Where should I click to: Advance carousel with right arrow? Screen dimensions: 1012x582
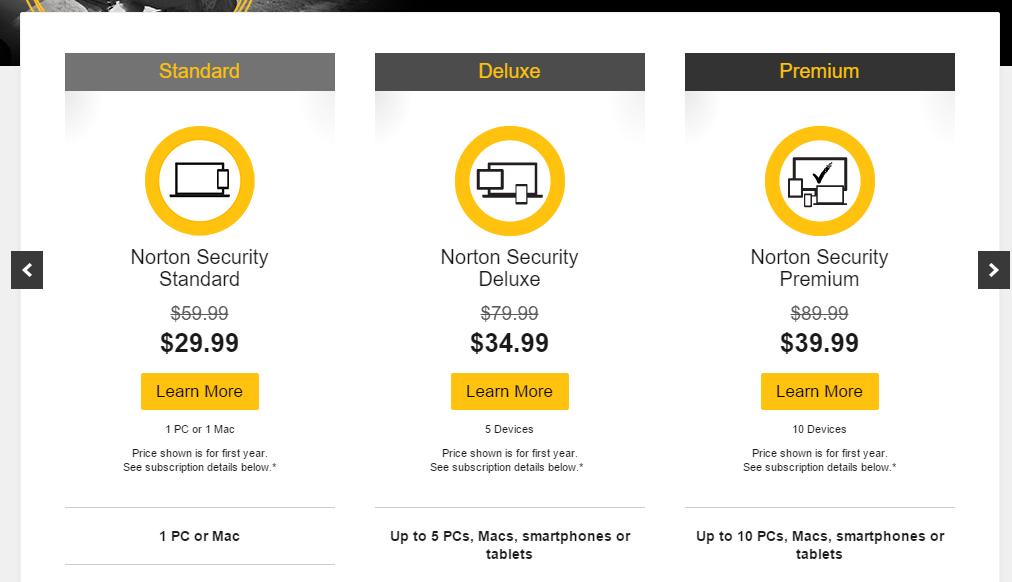pyautogui.click(x=993, y=270)
